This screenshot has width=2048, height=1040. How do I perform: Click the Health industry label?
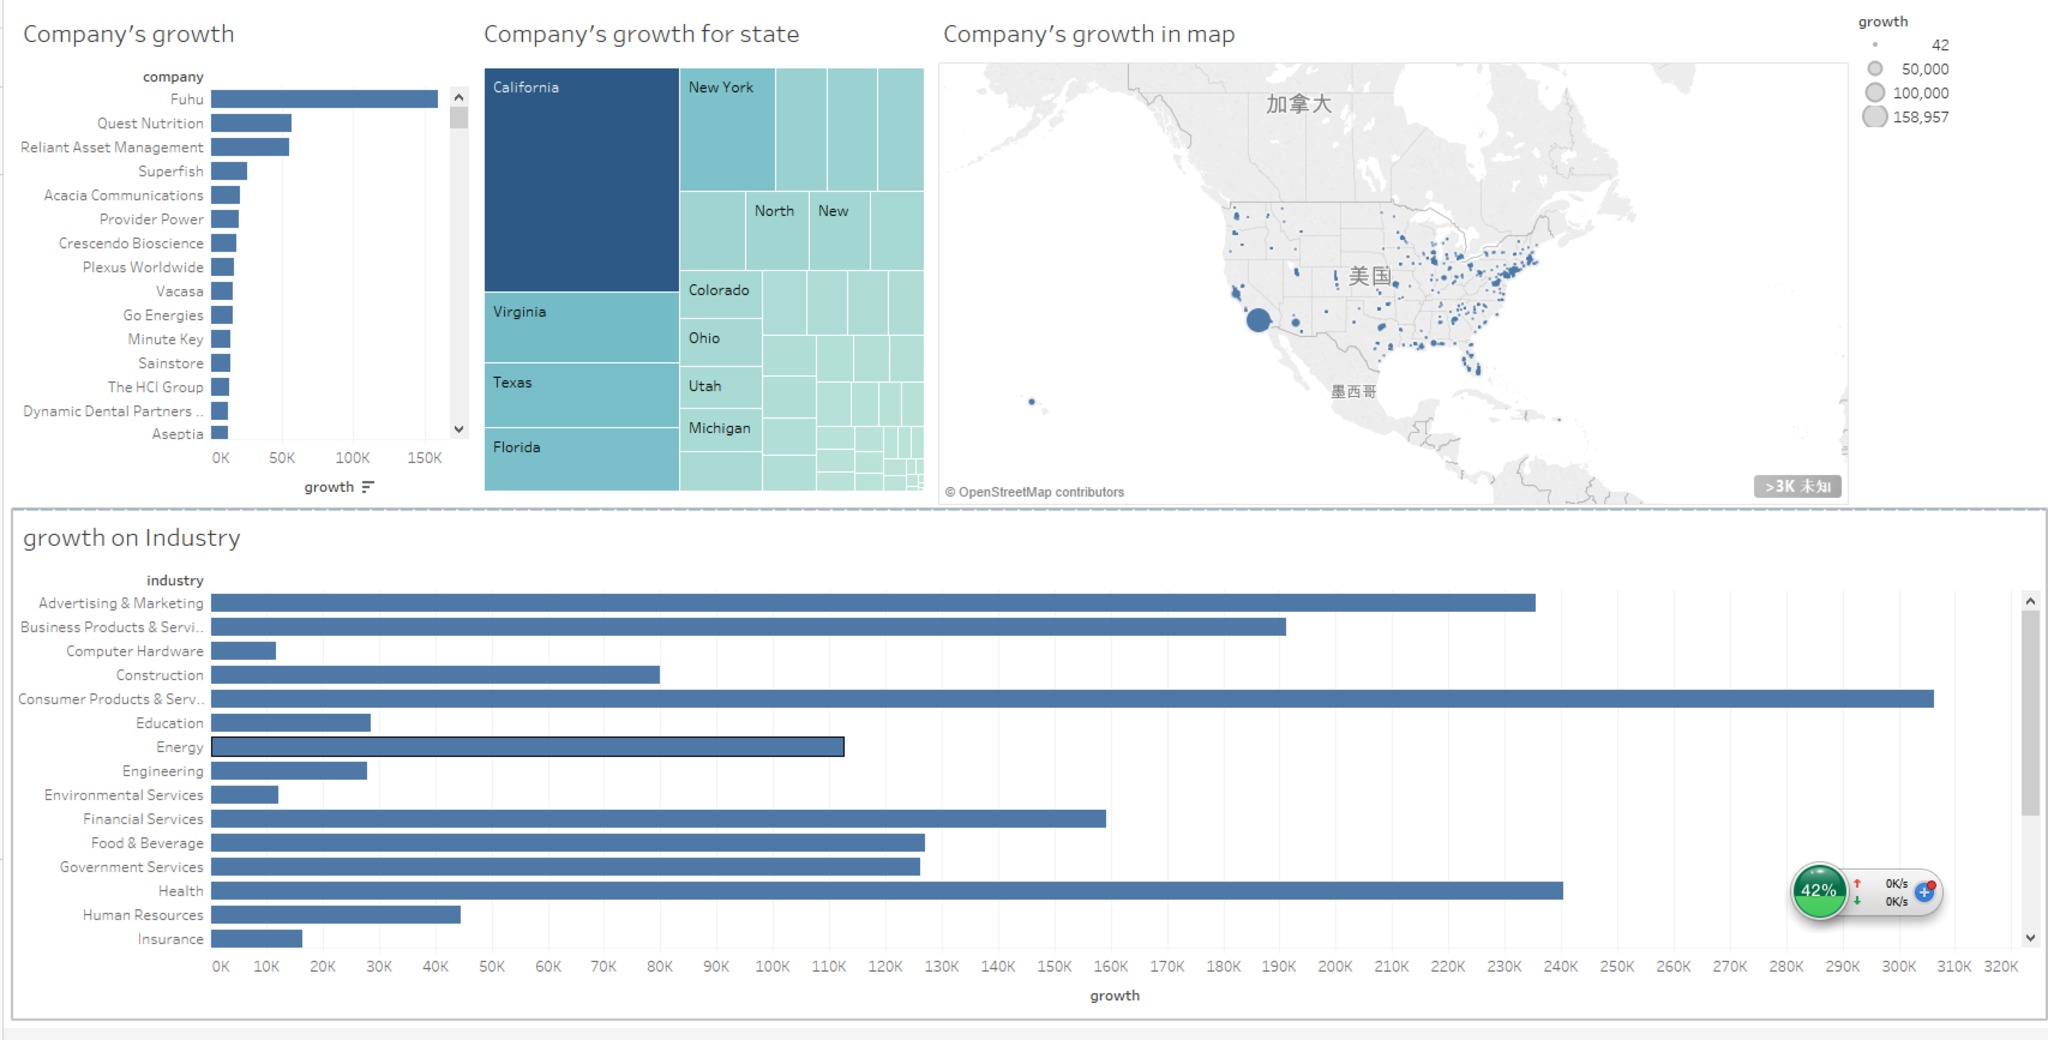tap(180, 891)
